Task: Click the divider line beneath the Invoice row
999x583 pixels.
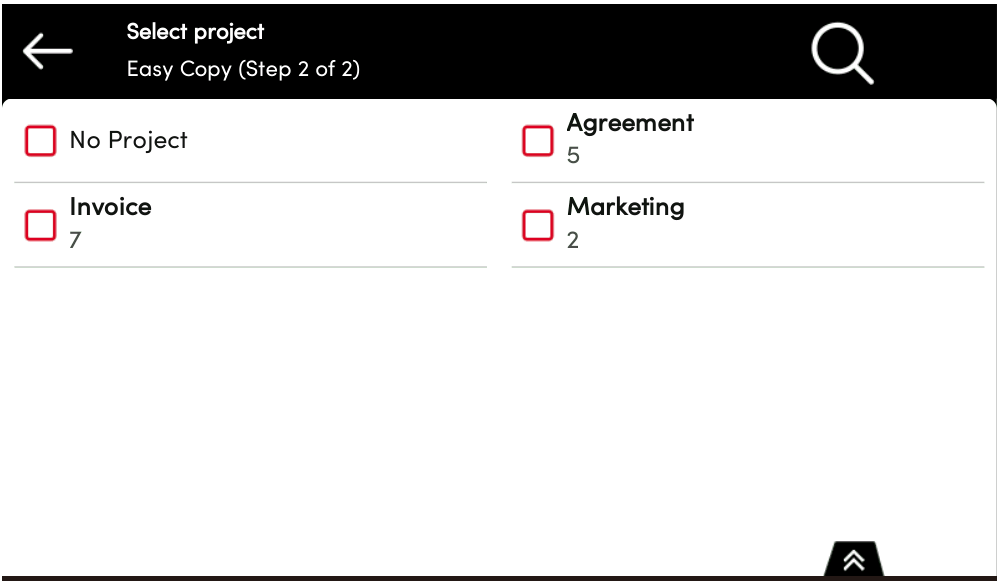Action: 250,267
